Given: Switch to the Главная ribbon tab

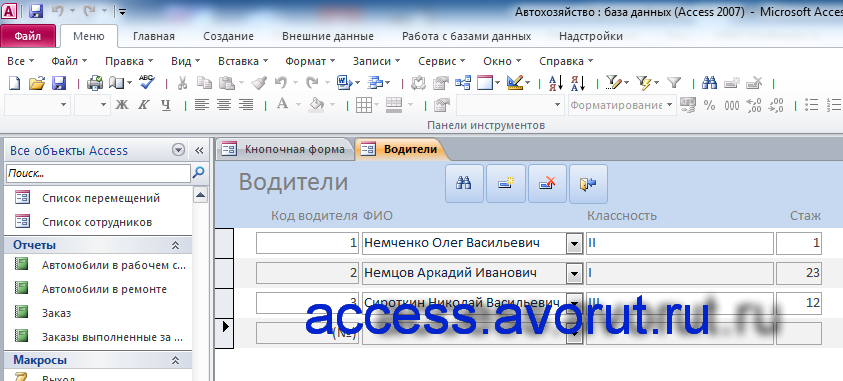Looking at the screenshot, I should [x=154, y=37].
